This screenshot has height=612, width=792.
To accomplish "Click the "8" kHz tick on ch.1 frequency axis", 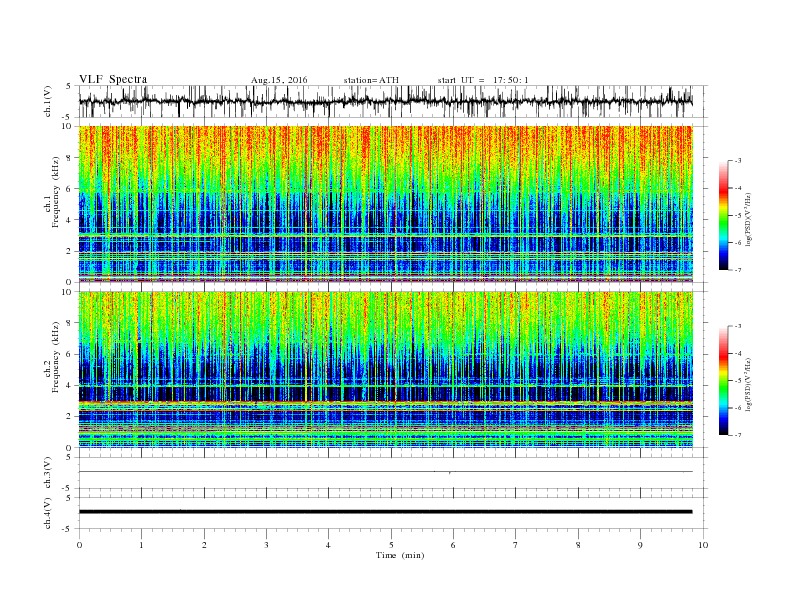I will coord(69,158).
